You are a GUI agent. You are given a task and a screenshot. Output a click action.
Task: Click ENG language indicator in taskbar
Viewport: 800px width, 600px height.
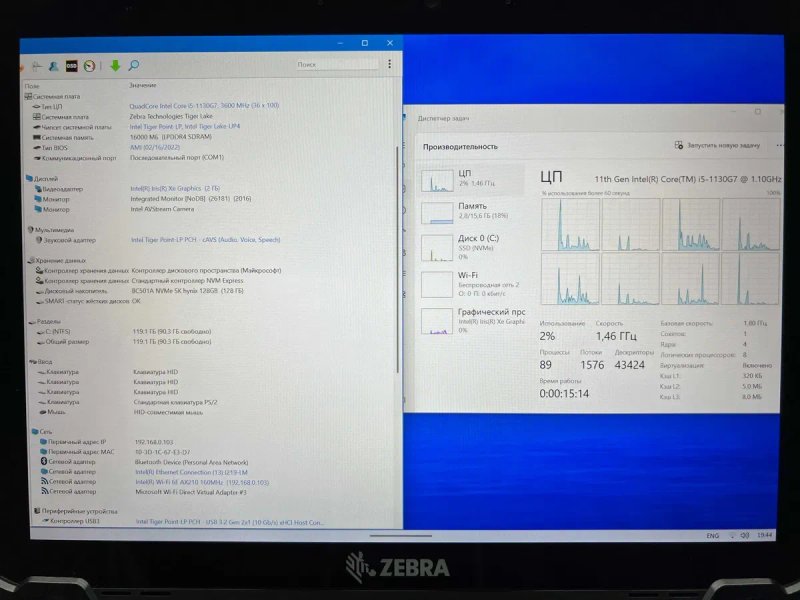(712, 536)
